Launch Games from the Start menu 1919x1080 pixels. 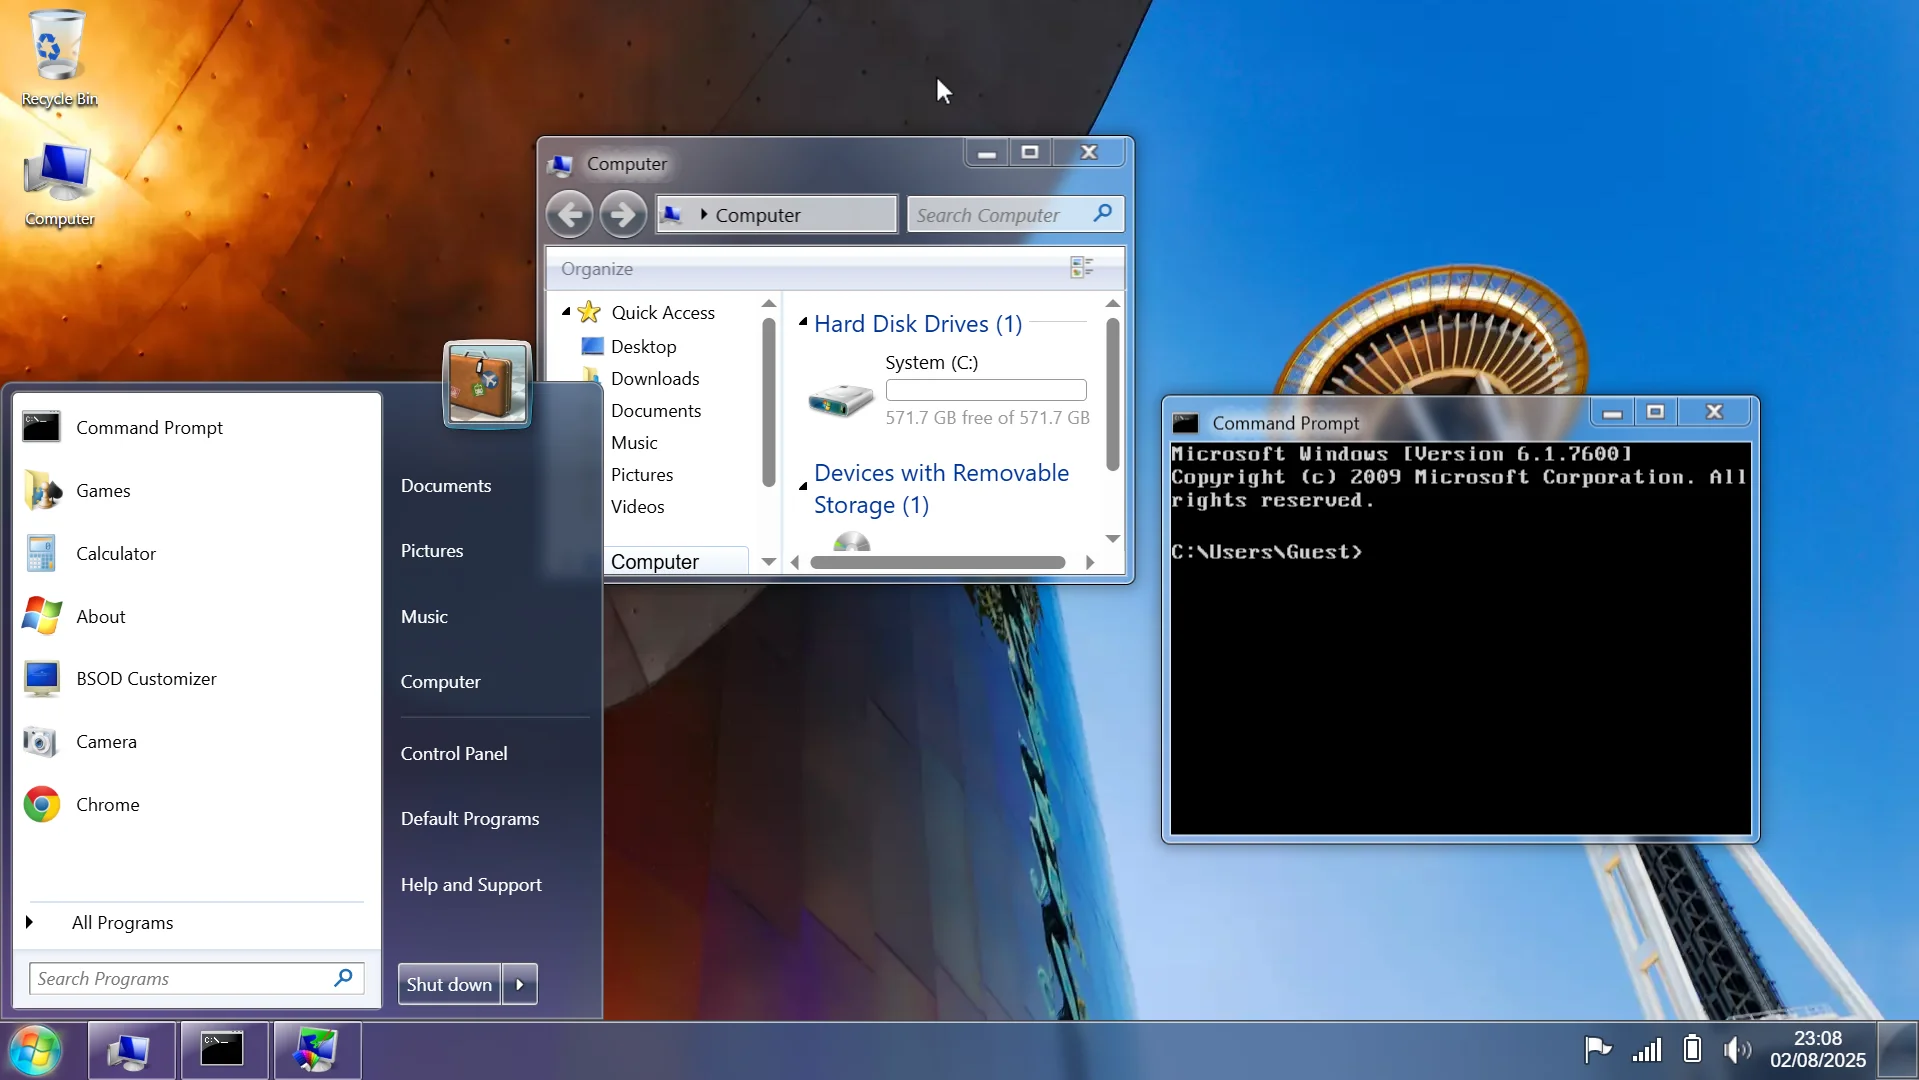click(103, 490)
